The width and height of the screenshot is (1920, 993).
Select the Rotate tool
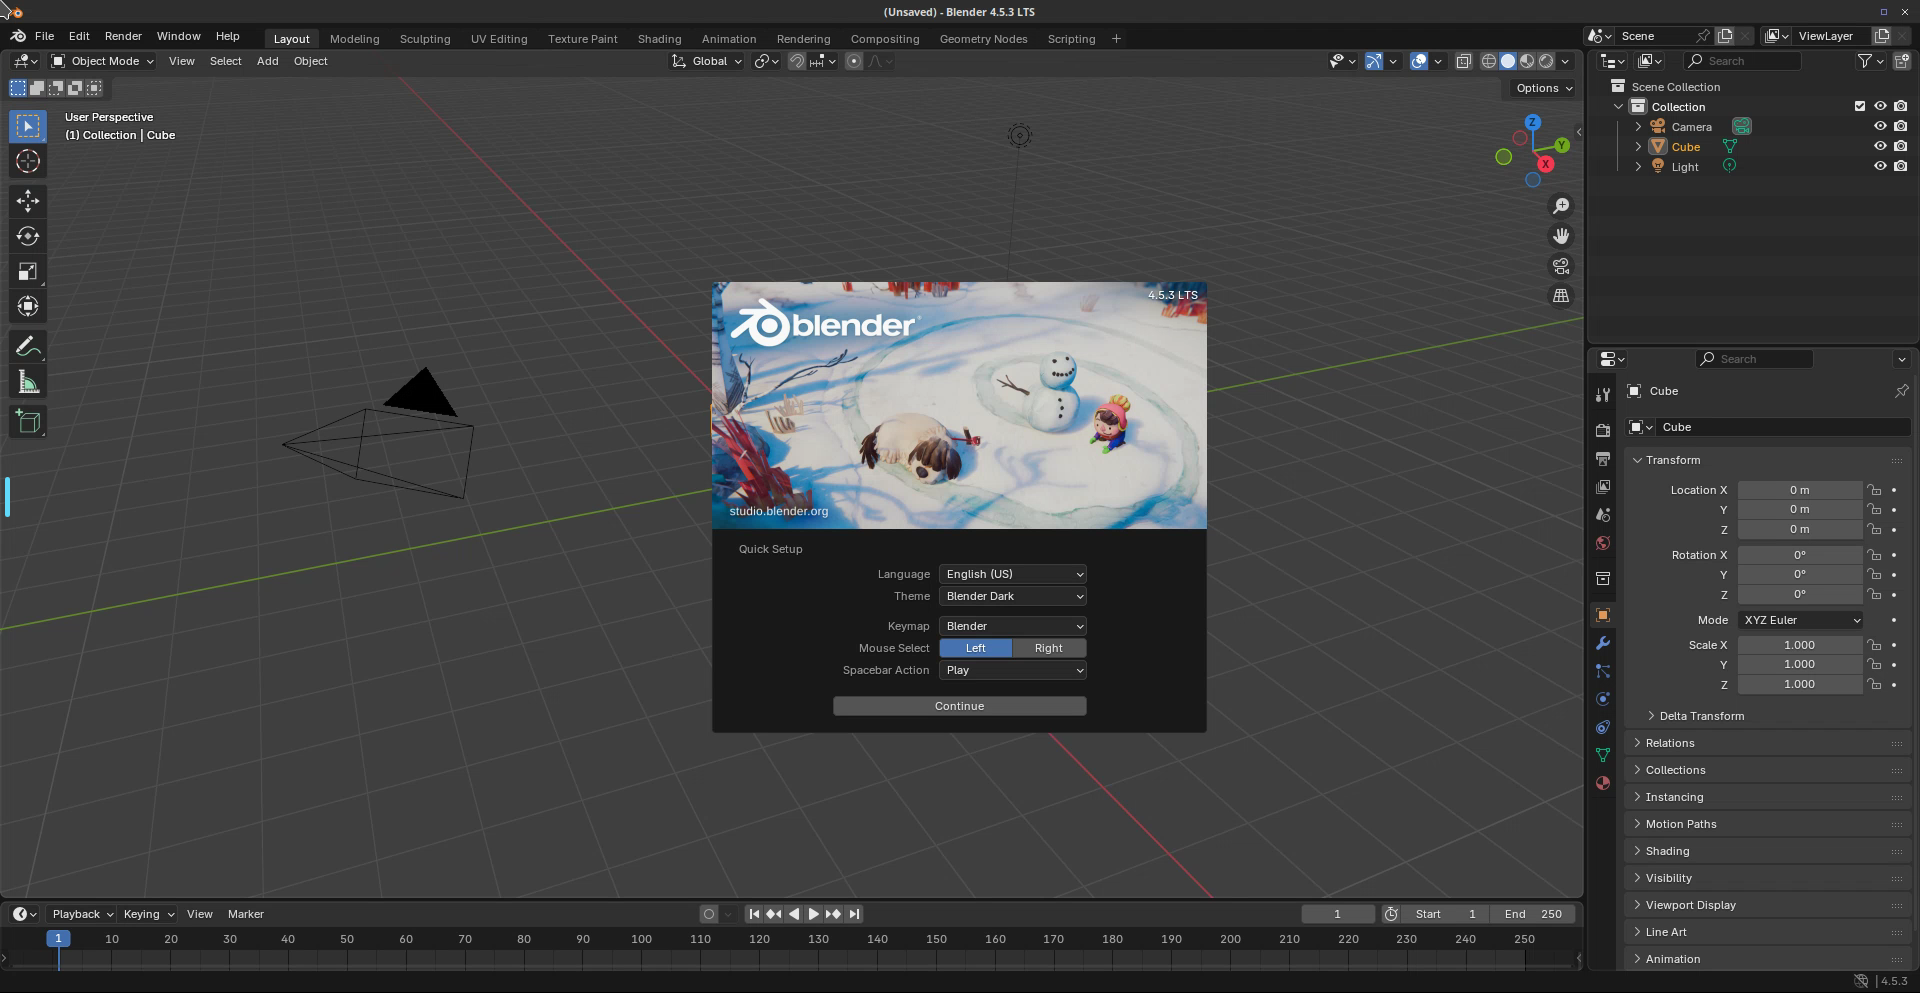27,236
